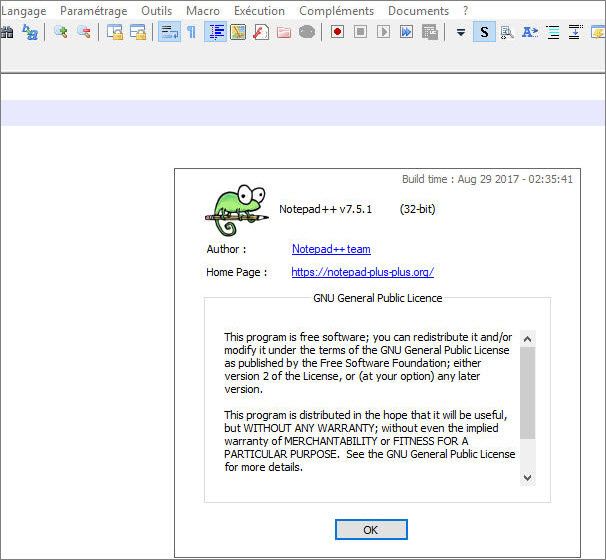Open the Exécution menu
This screenshot has height=560, width=606.
(259, 11)
